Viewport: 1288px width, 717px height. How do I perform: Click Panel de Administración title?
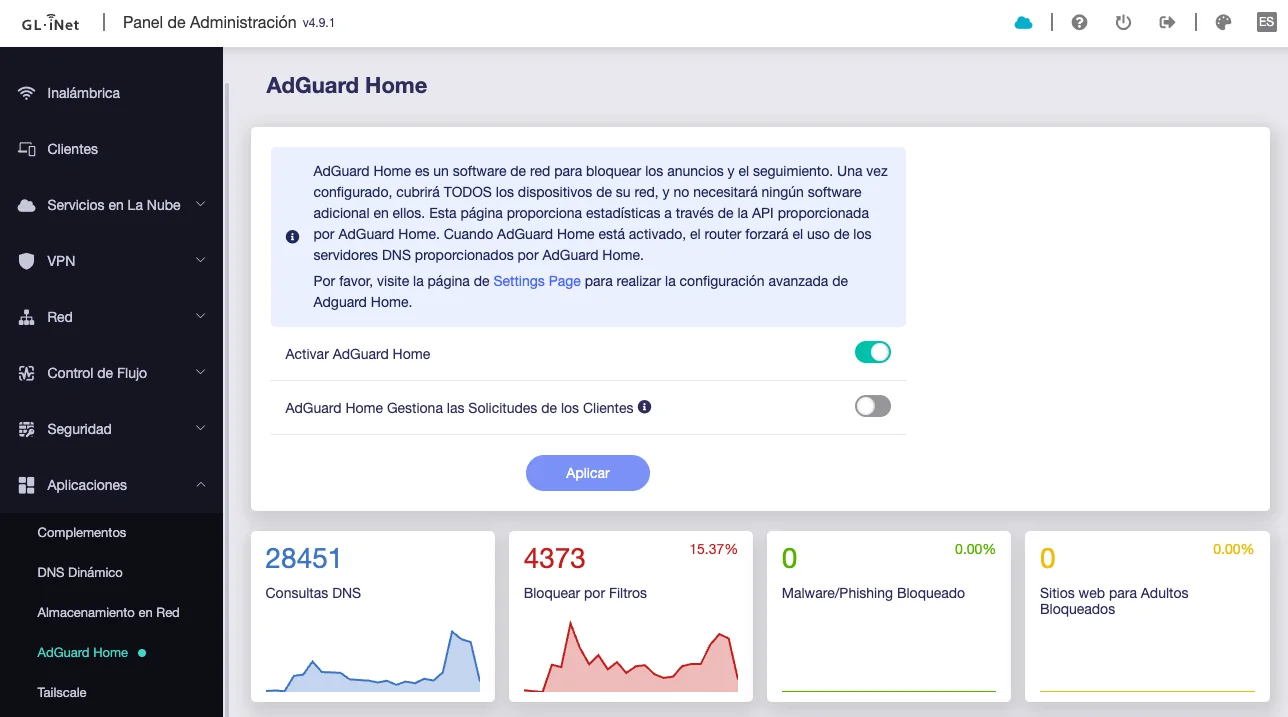point(209,22)
